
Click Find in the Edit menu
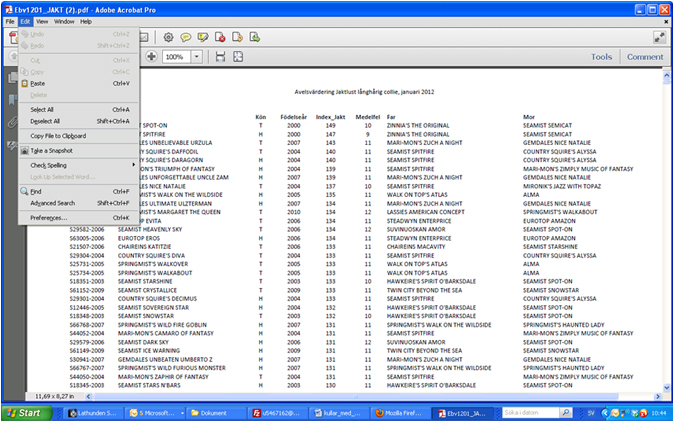(36, 191)
